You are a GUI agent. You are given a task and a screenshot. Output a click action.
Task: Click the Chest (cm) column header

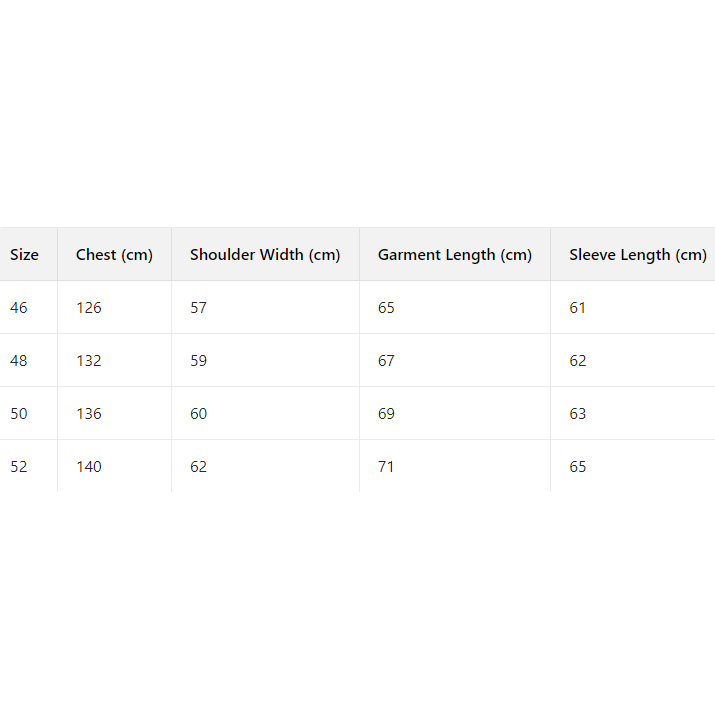point(114,255)
